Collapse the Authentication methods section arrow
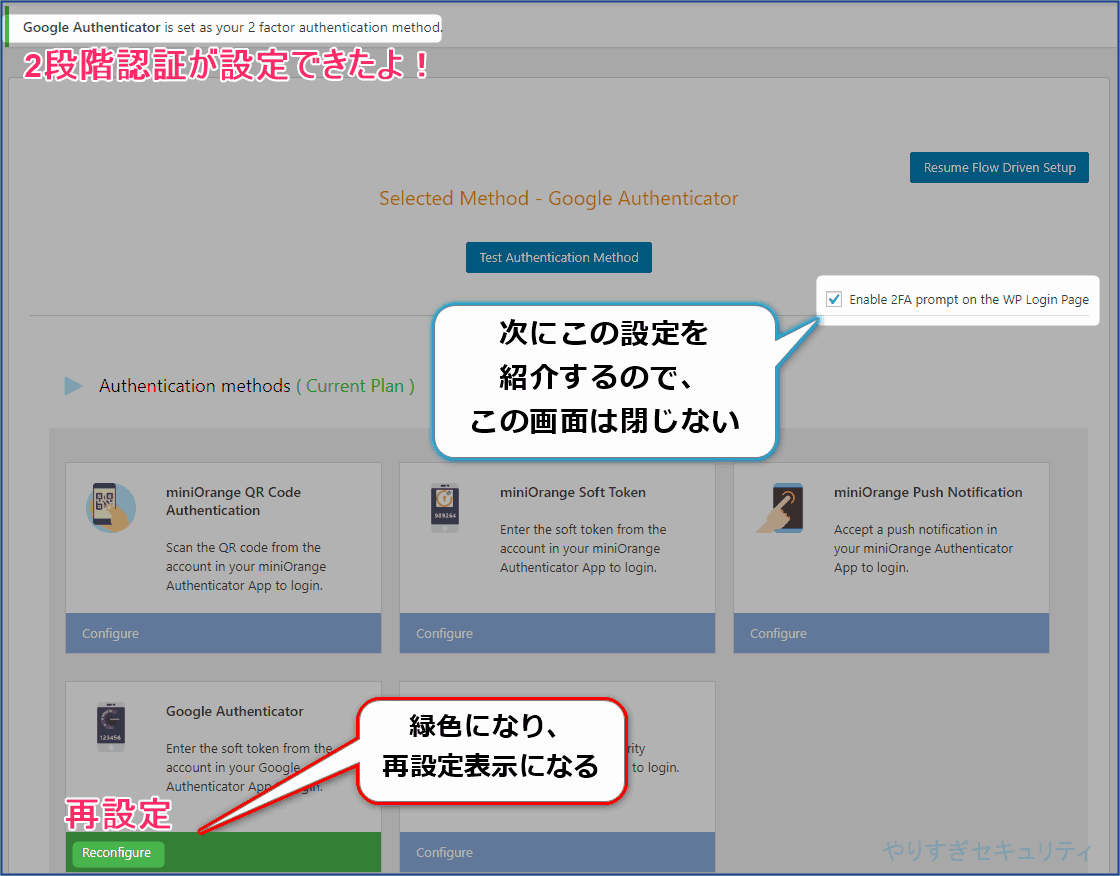Viewport: 1120px width, 876px height. 74,386
